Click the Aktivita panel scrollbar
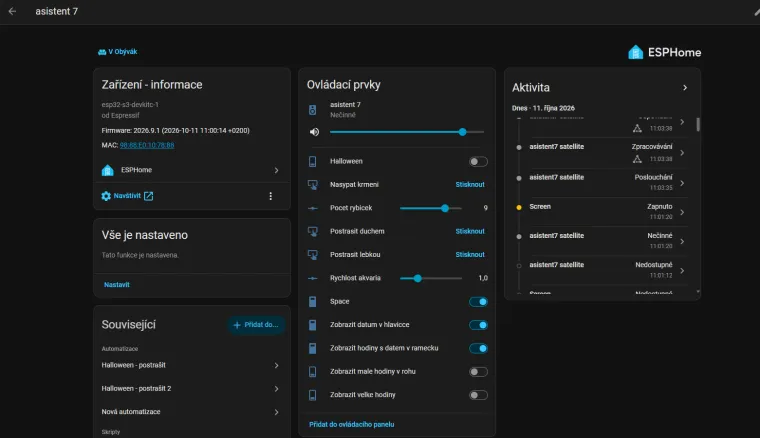Image resolution: width=760 pixels, height=438 pixels. [698, 125]
